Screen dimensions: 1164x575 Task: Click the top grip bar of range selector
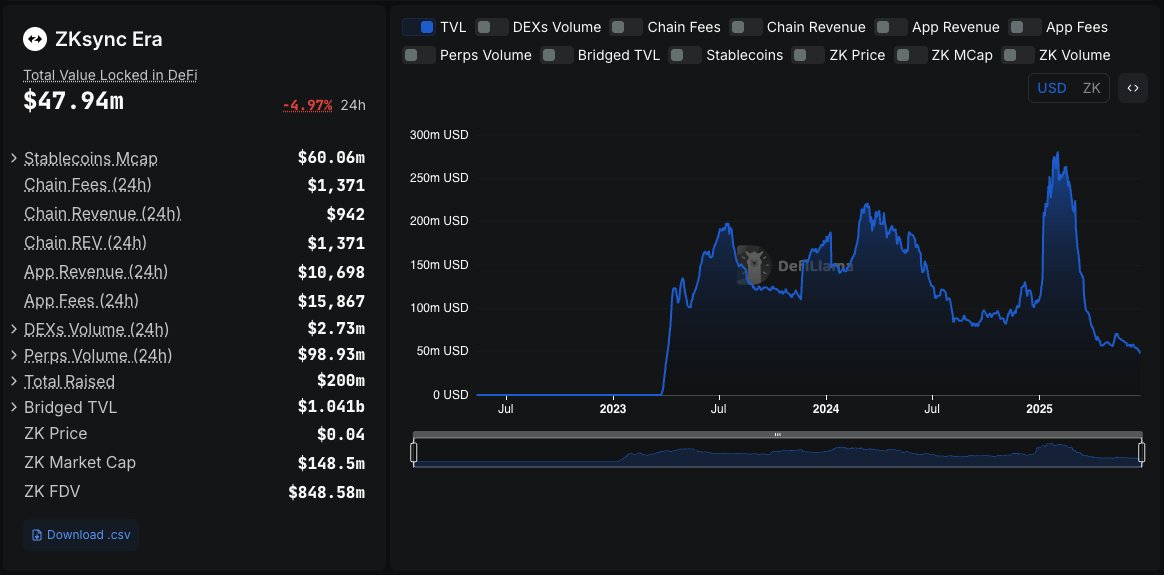[x=777, y=435]
